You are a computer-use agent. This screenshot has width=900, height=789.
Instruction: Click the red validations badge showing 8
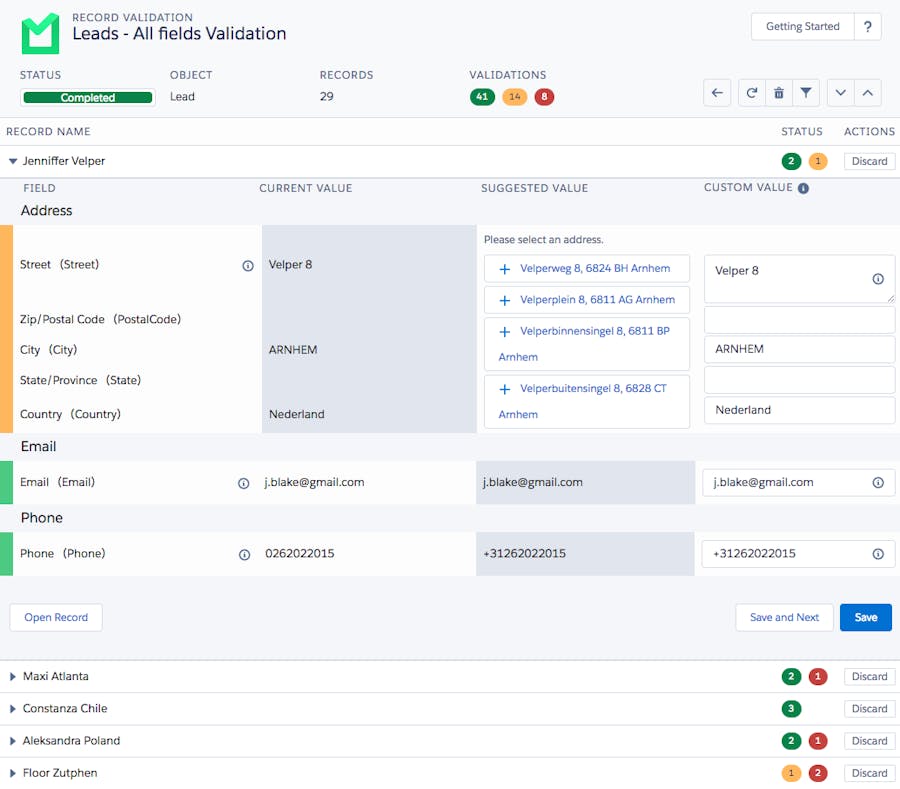544,97
